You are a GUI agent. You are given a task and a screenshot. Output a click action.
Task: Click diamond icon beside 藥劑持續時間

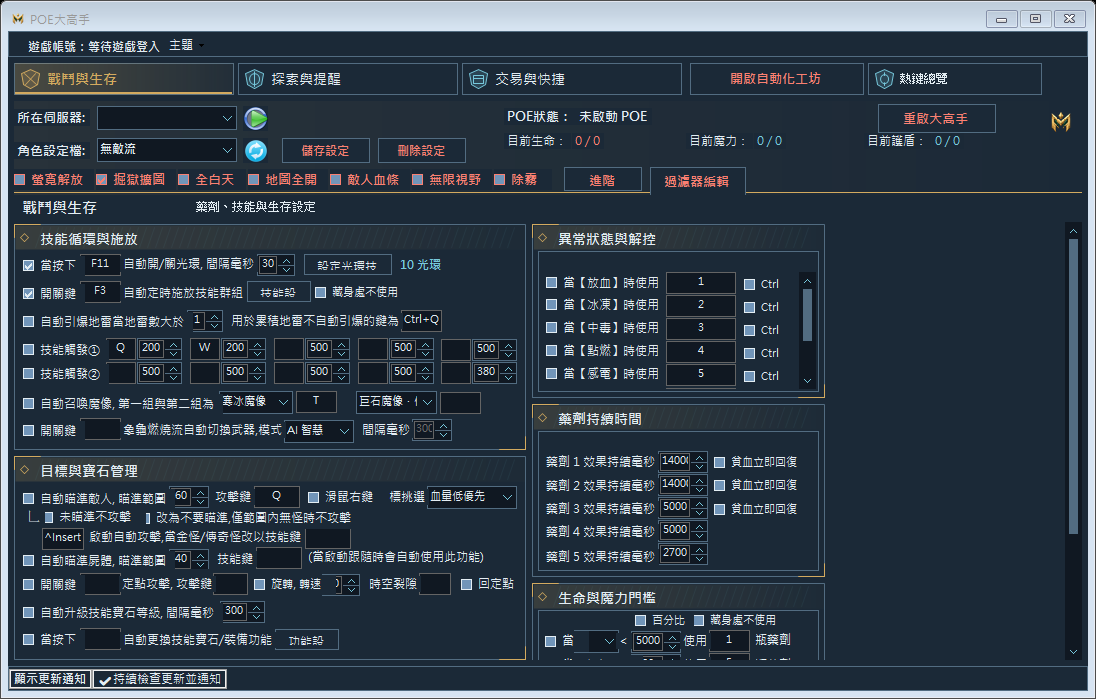[x=542, y=418]
